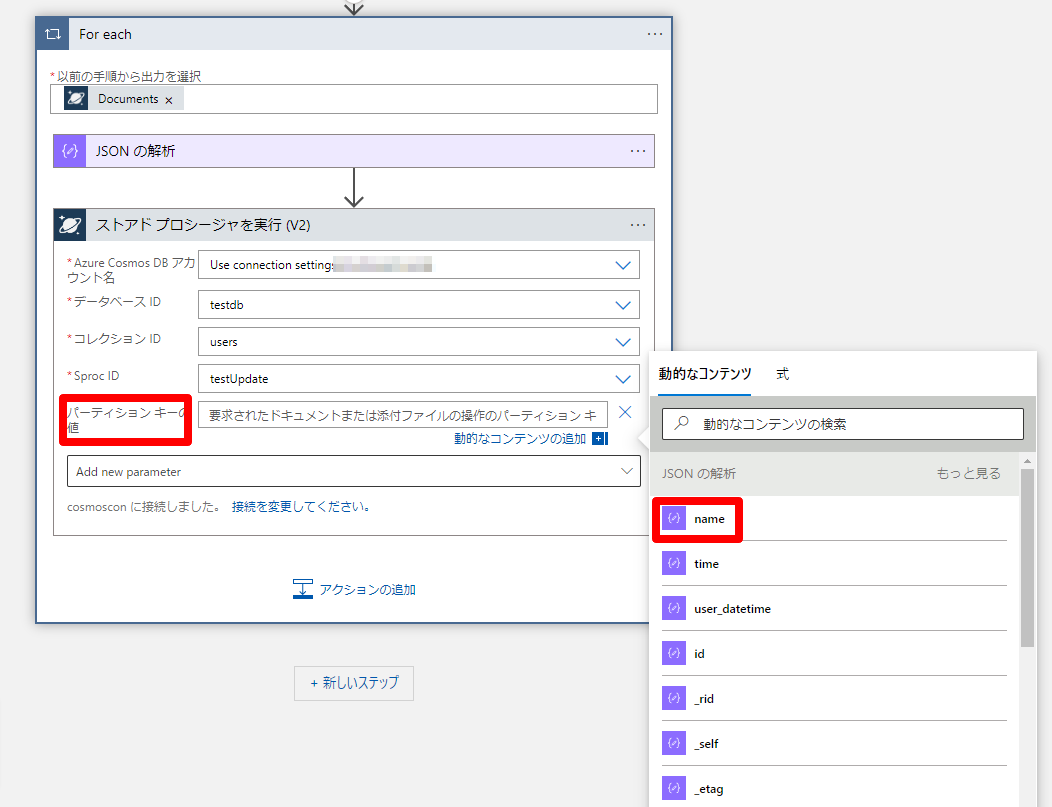Click the 動的なコンテンツの検索 search field
The image size is (1052, 807).
pos(843,424)
